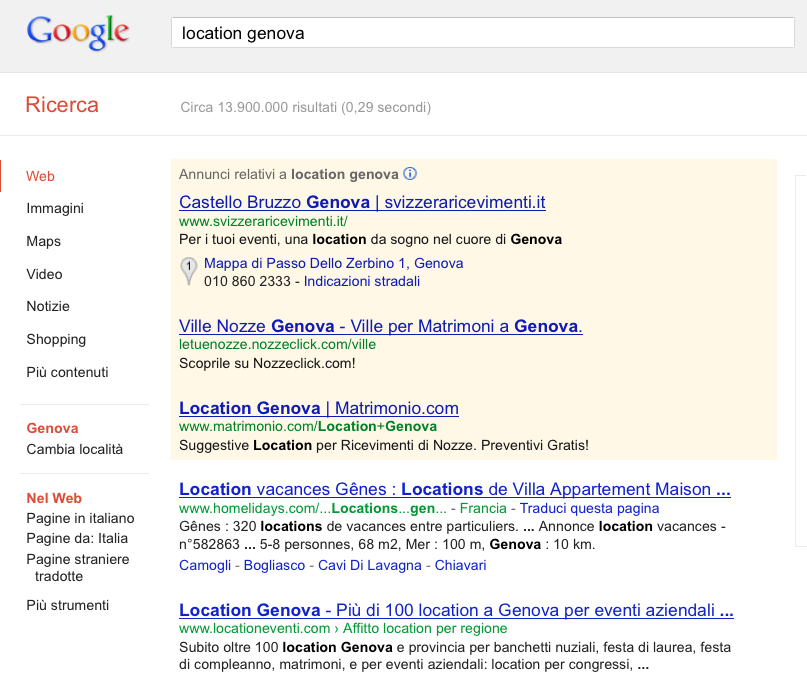Screen dimensions: 807x687
Task: Expand Più strumenti options
Action: click(67, 605)
